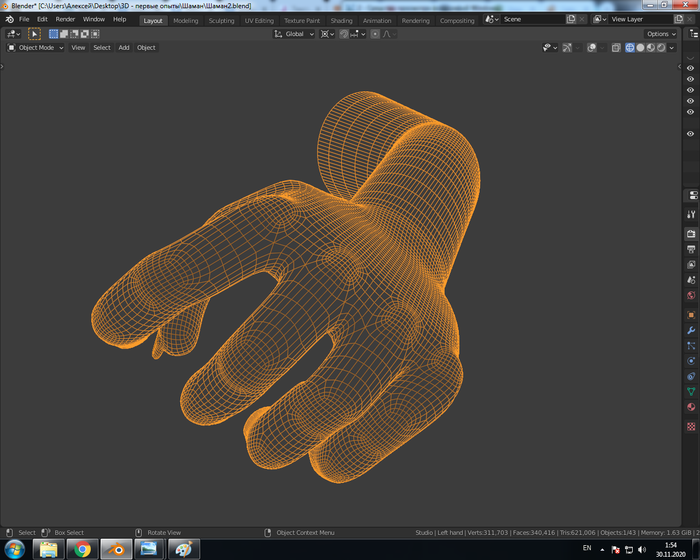Click the Add menu in viewport header
The height and width of the screenshot is (560, 700).
[124, 47]
